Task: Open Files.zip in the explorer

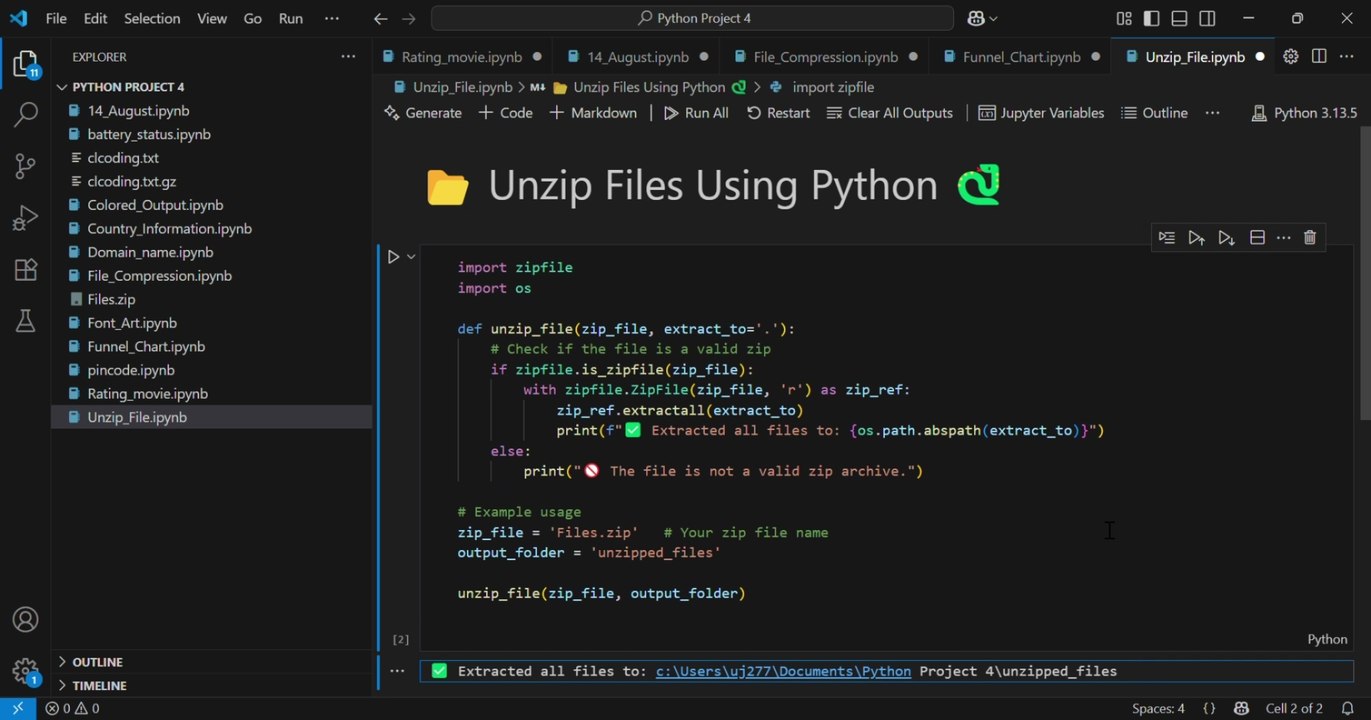Action: coord(111,299)
